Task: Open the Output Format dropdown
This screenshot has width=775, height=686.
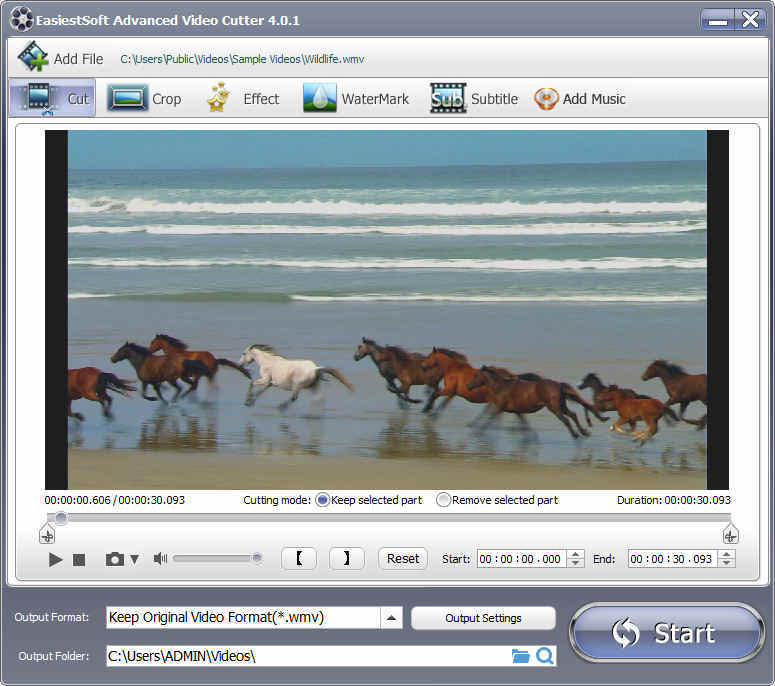Action: (x=391, y=618)
